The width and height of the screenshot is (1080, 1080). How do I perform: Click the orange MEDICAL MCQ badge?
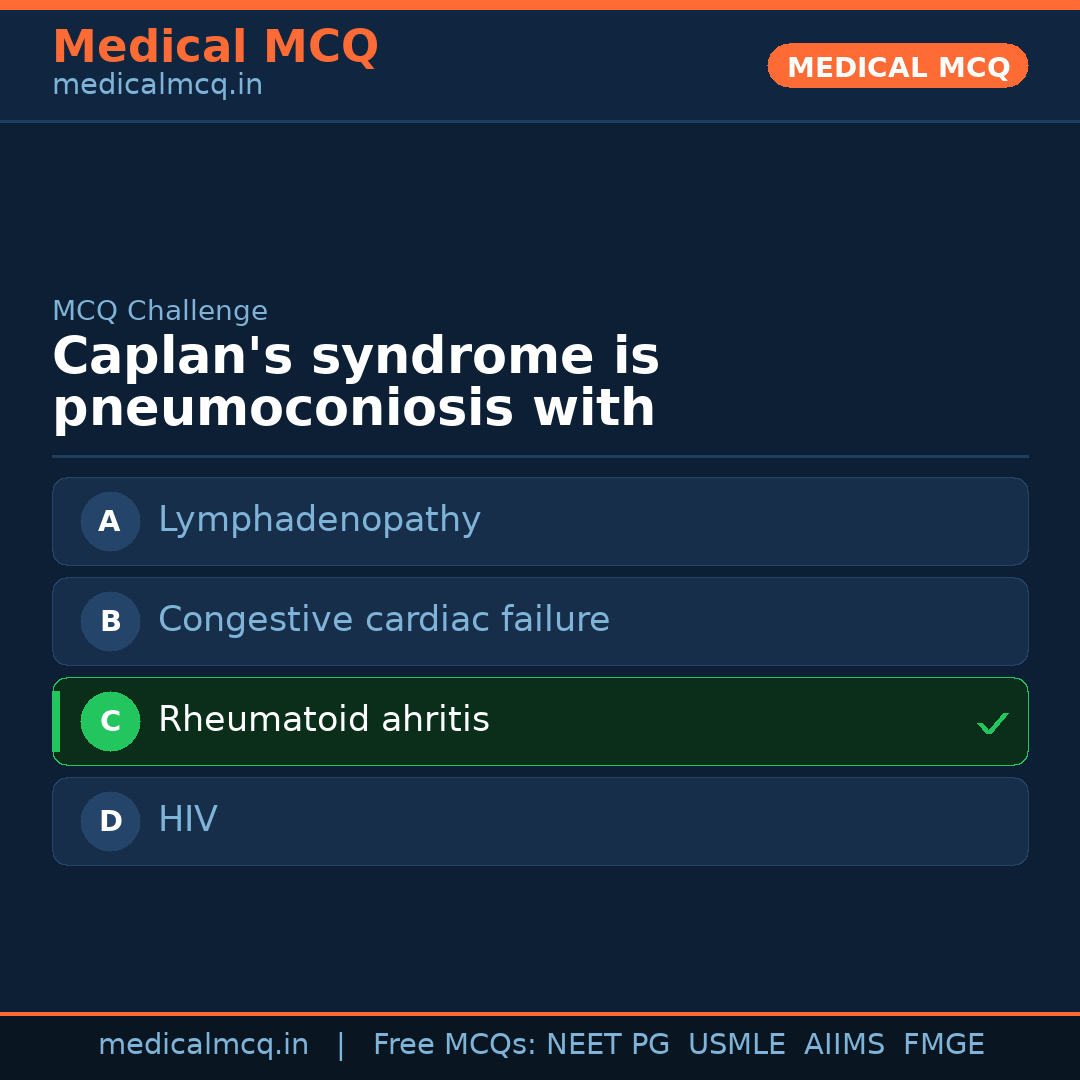tap(897, 66)
